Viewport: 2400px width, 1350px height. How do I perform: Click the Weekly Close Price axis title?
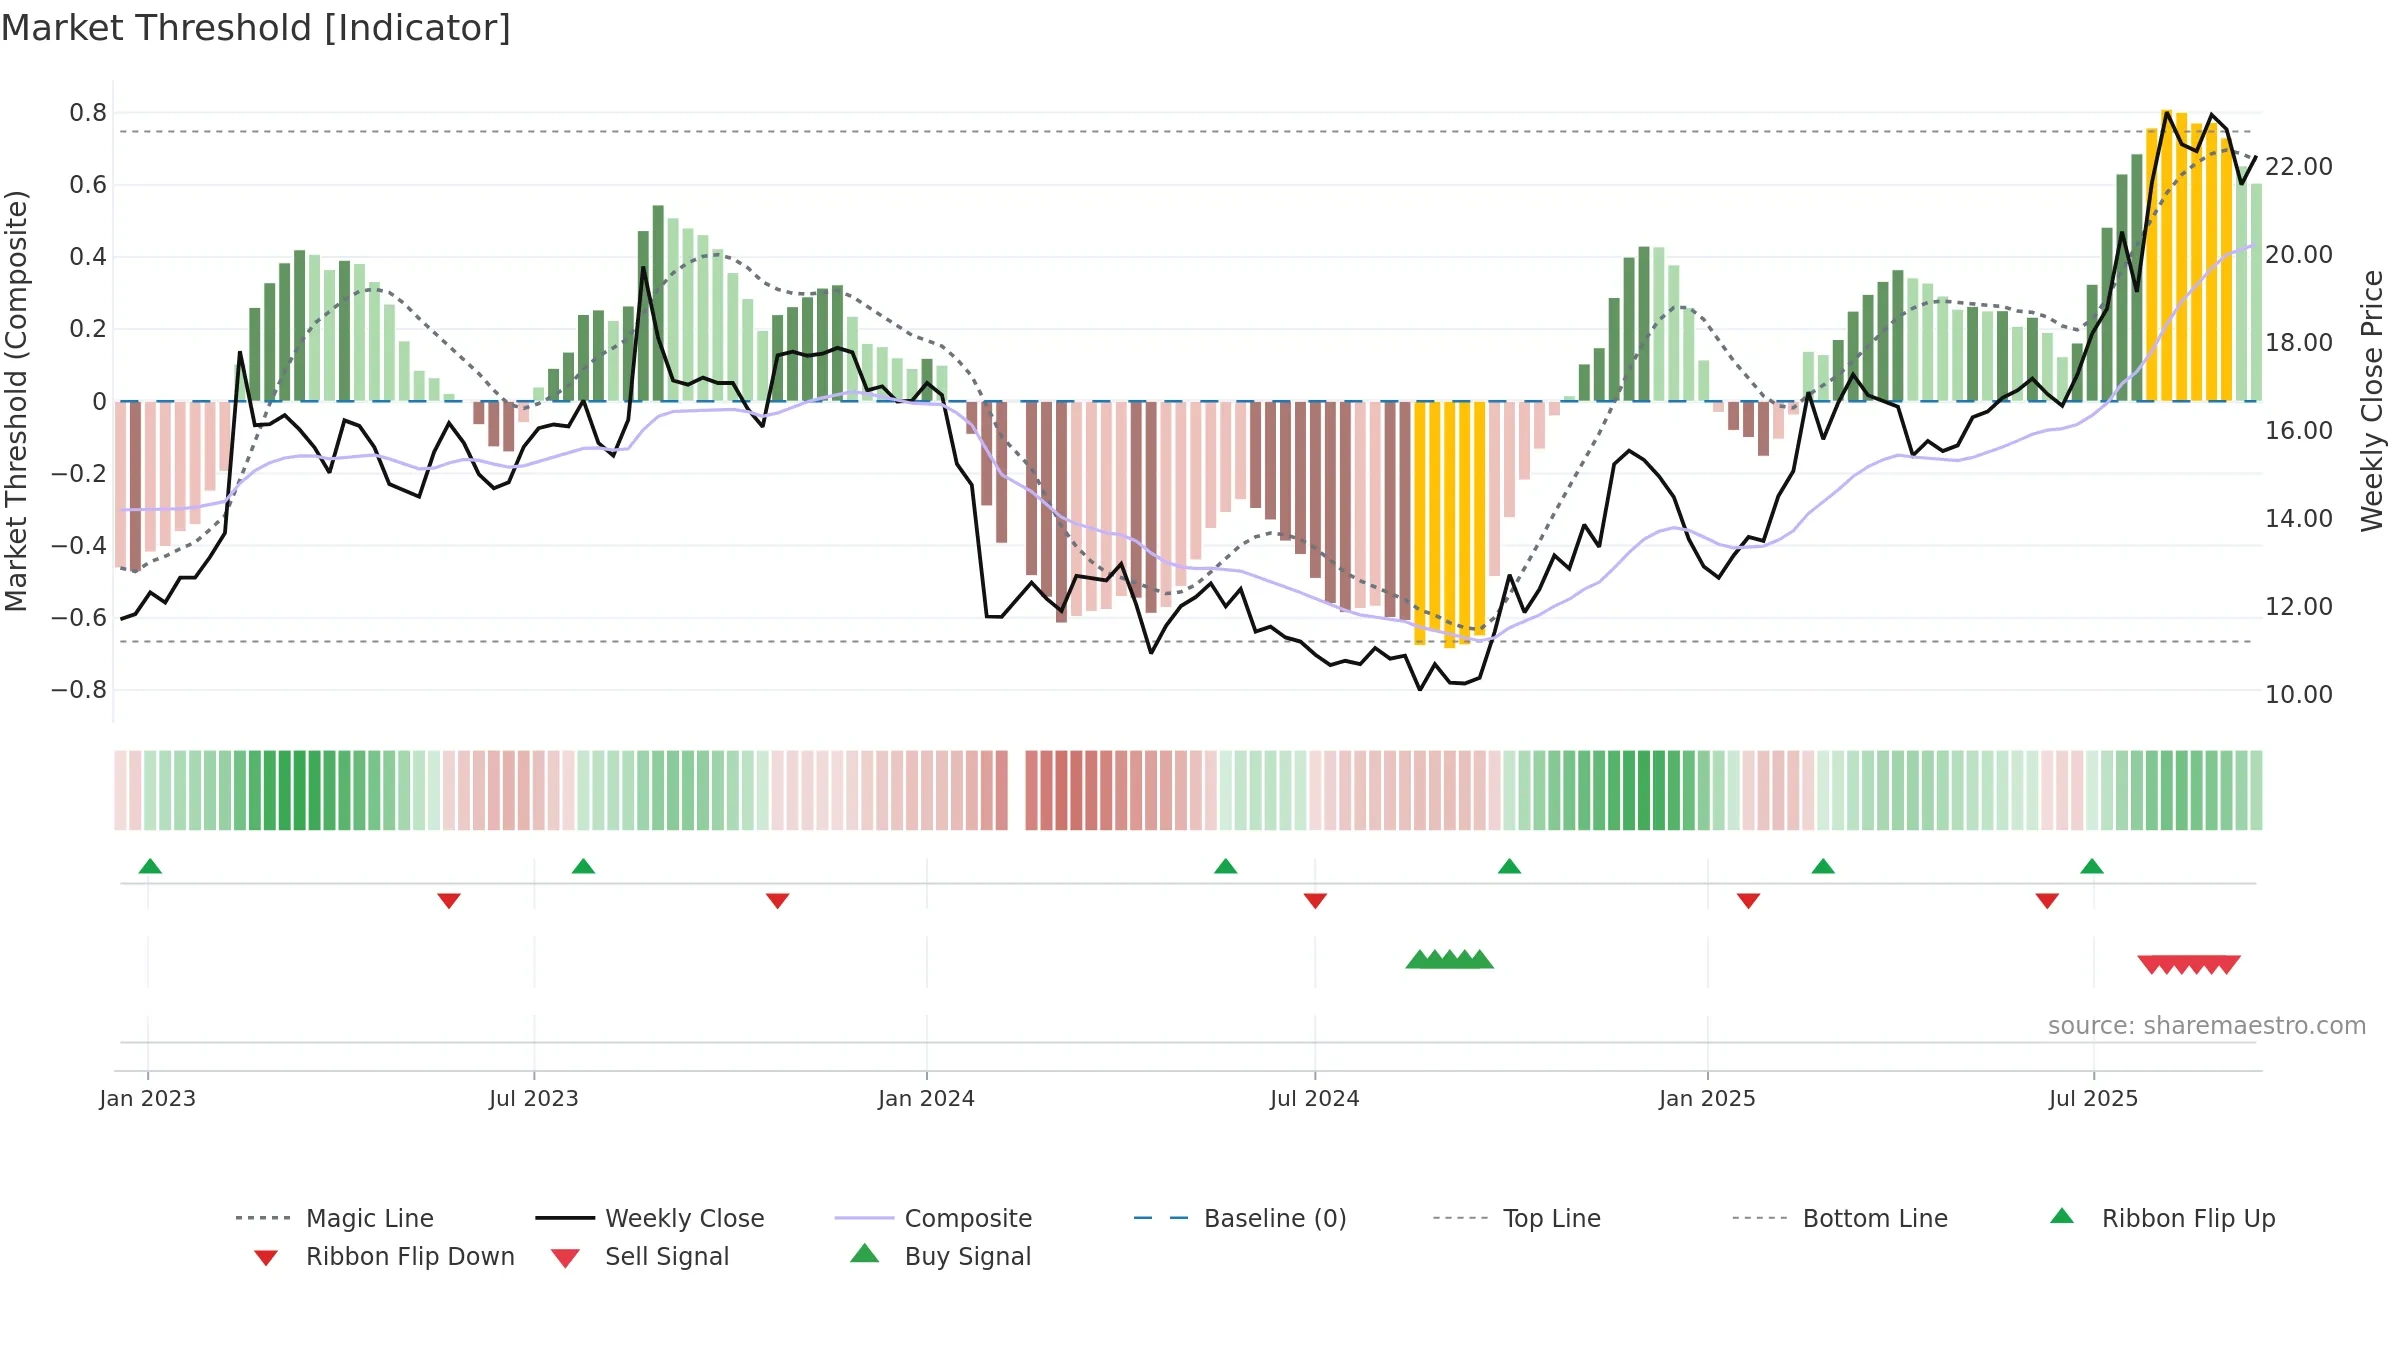pyautogui.click(x=2372, y=401)
